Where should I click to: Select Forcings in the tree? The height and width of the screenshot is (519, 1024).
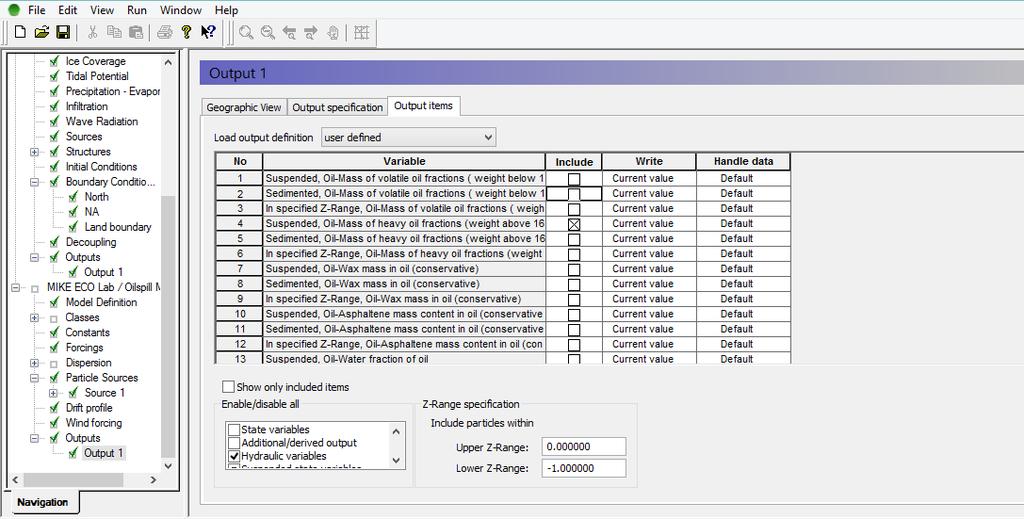pyautogui.click(x=84, y=347)
